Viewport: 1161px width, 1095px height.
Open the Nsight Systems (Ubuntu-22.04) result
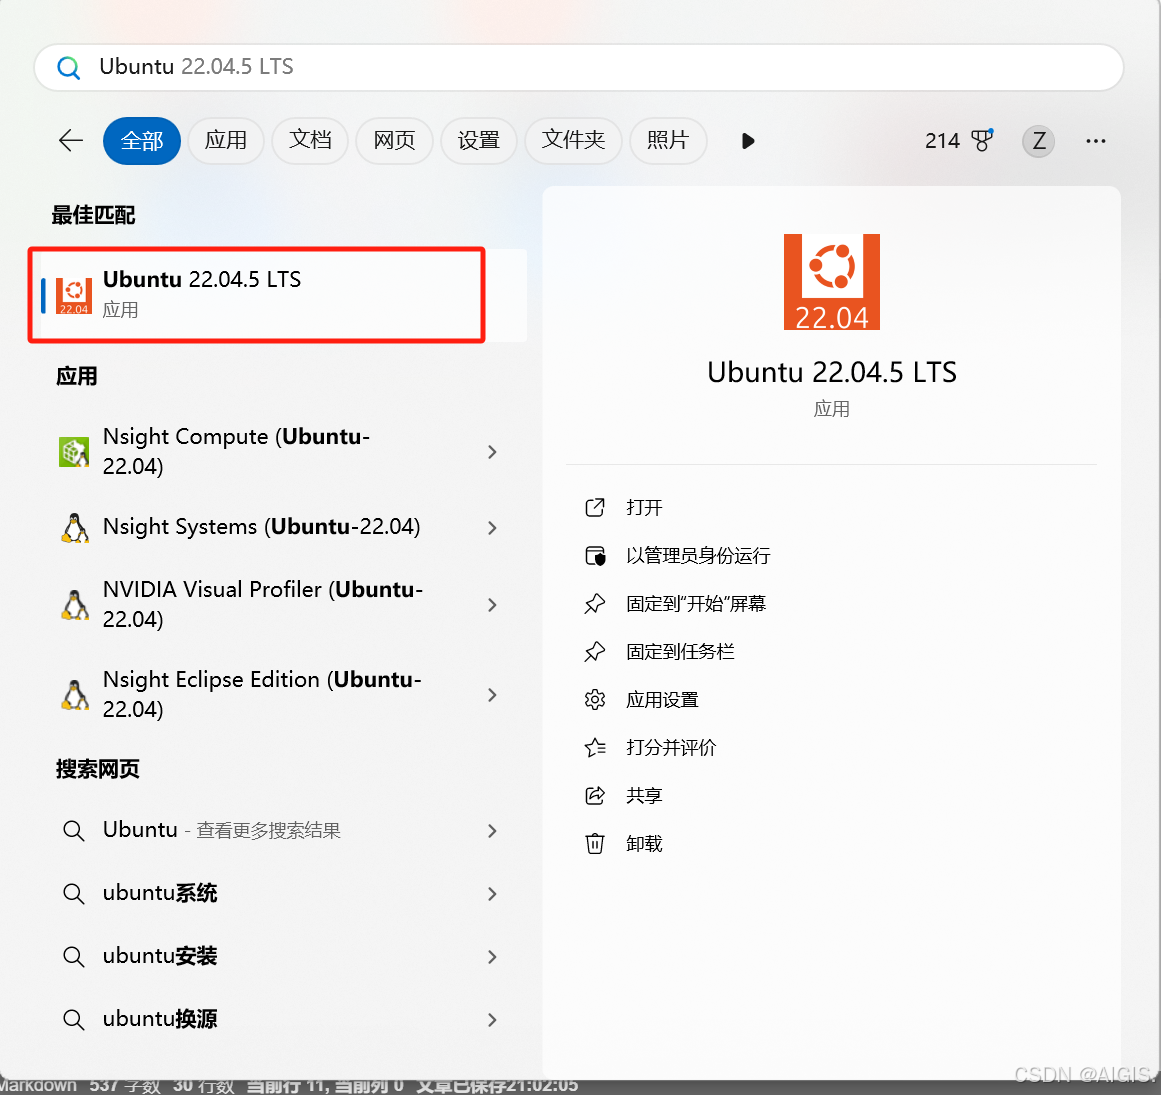point(278,528)
